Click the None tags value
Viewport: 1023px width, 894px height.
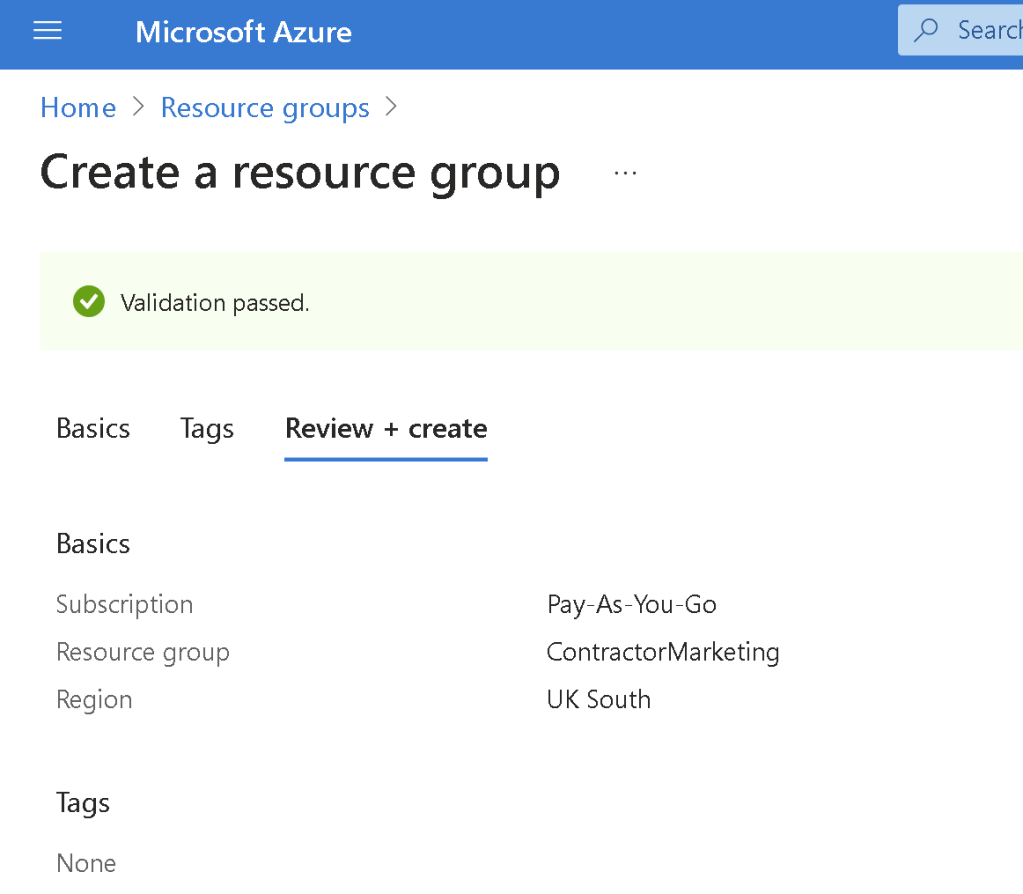(x=86, y=863)
